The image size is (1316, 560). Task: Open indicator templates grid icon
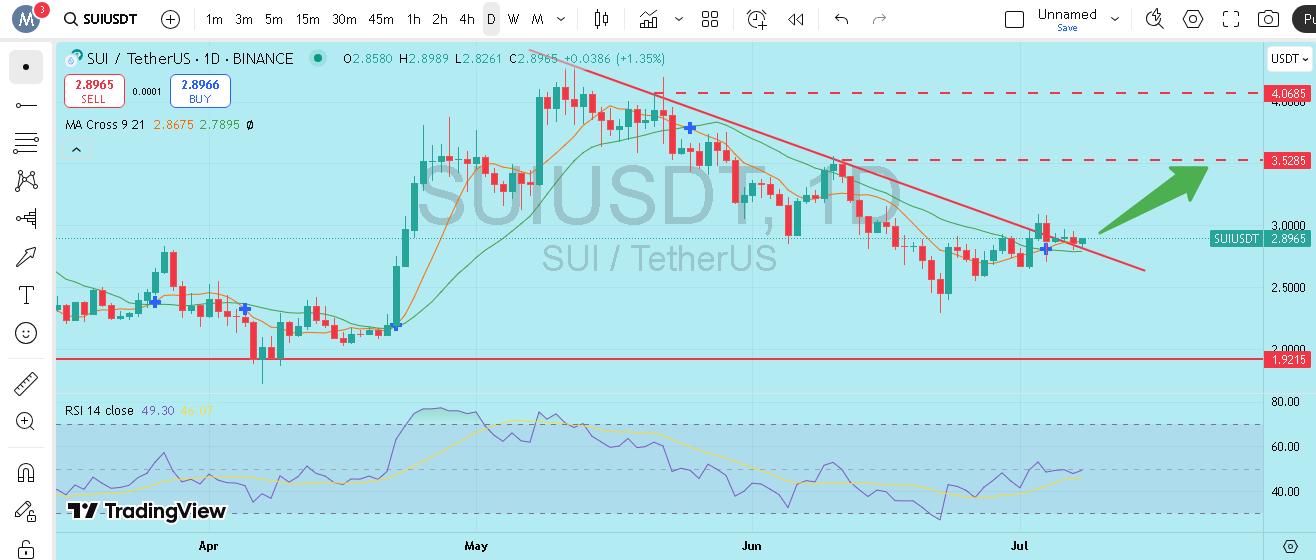click(710, 19)
